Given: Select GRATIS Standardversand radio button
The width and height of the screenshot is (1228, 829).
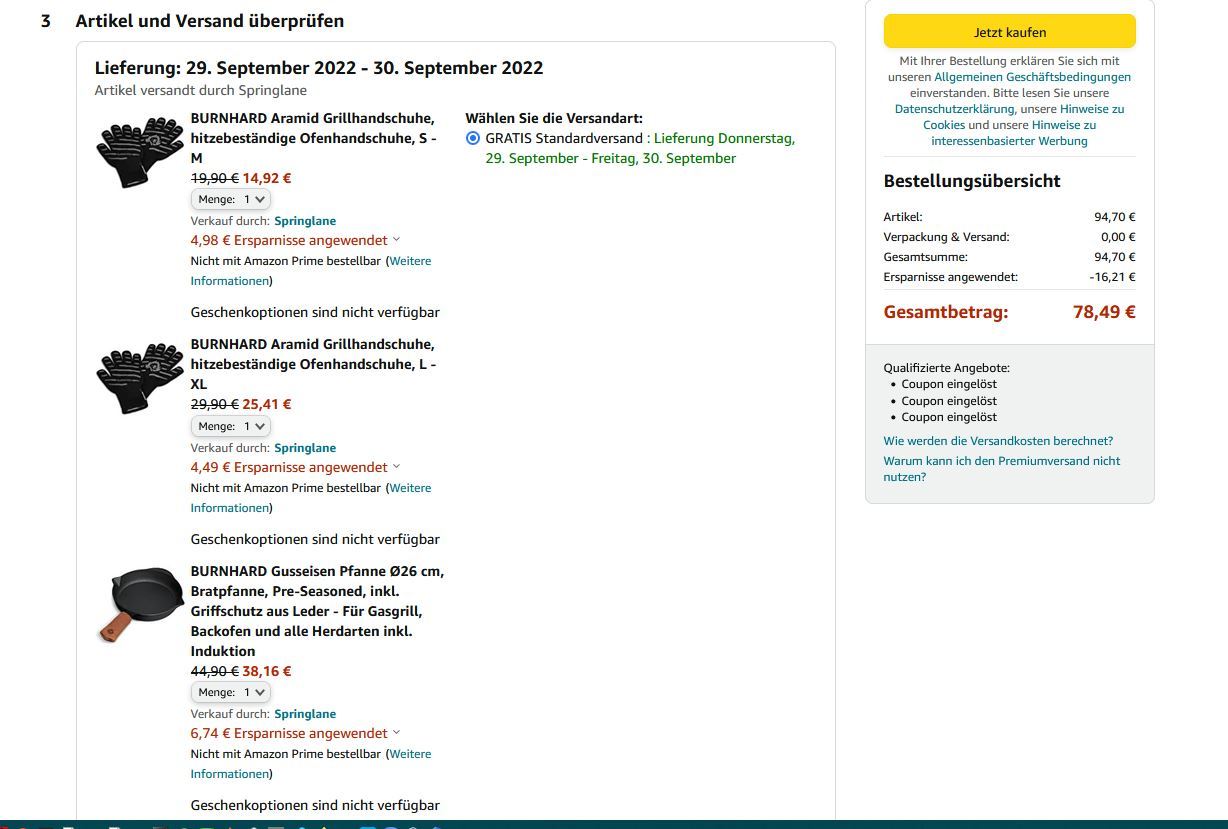Looking at the screenshot, I should pos(473,138).
